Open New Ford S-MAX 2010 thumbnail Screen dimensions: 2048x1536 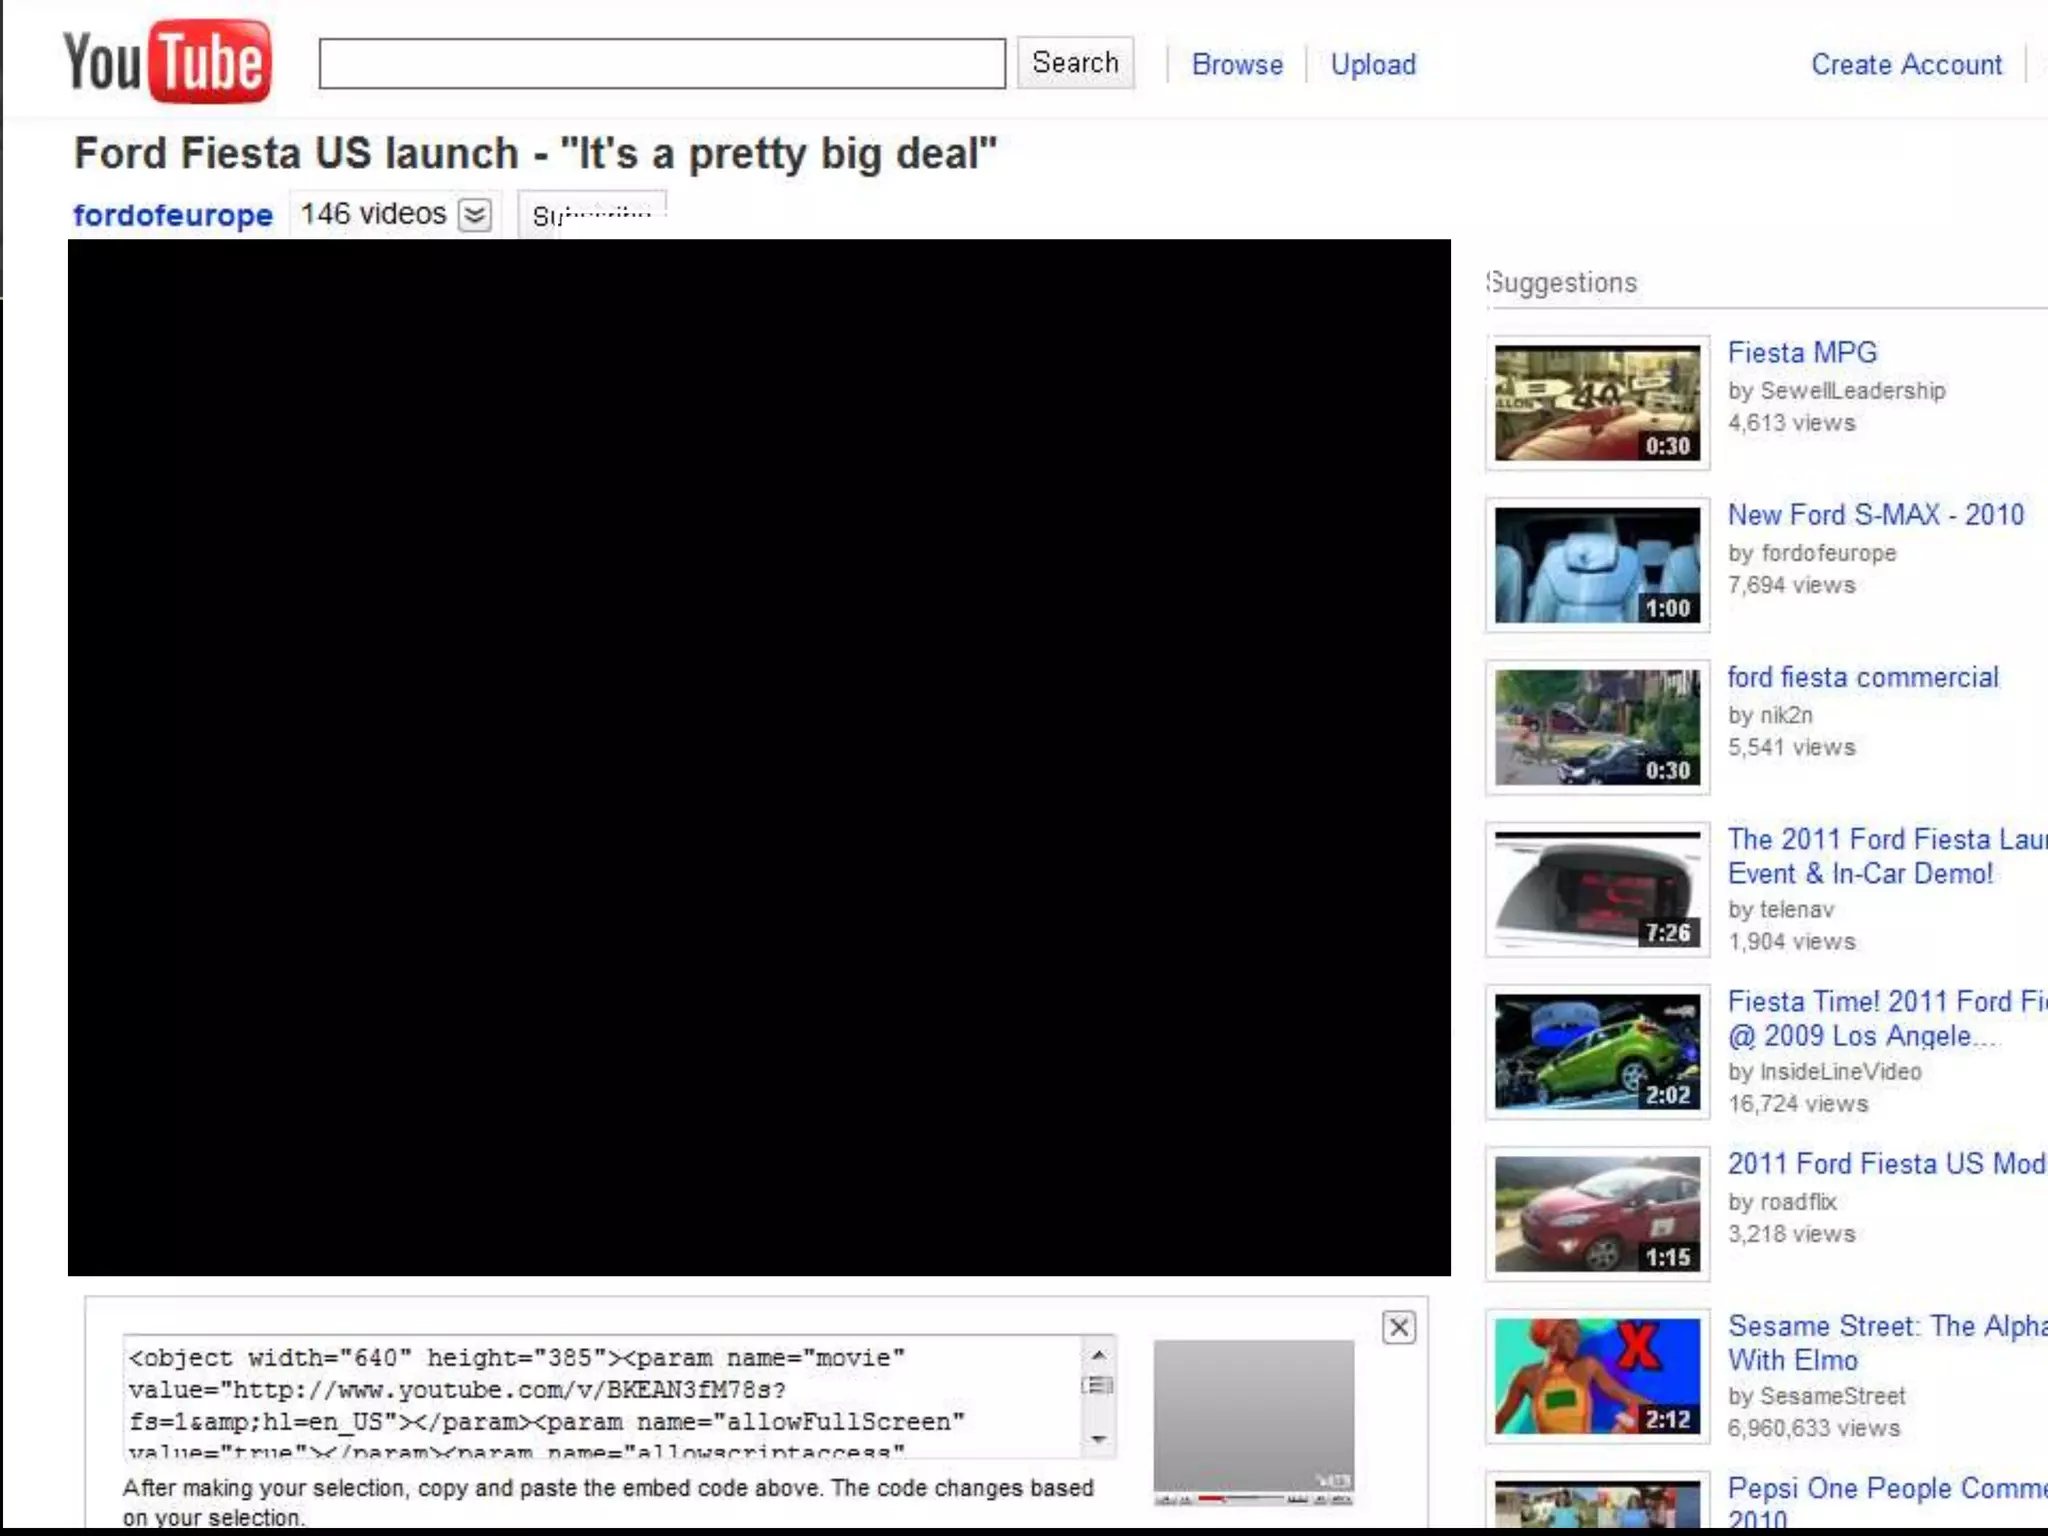(x=1597, y=565)
